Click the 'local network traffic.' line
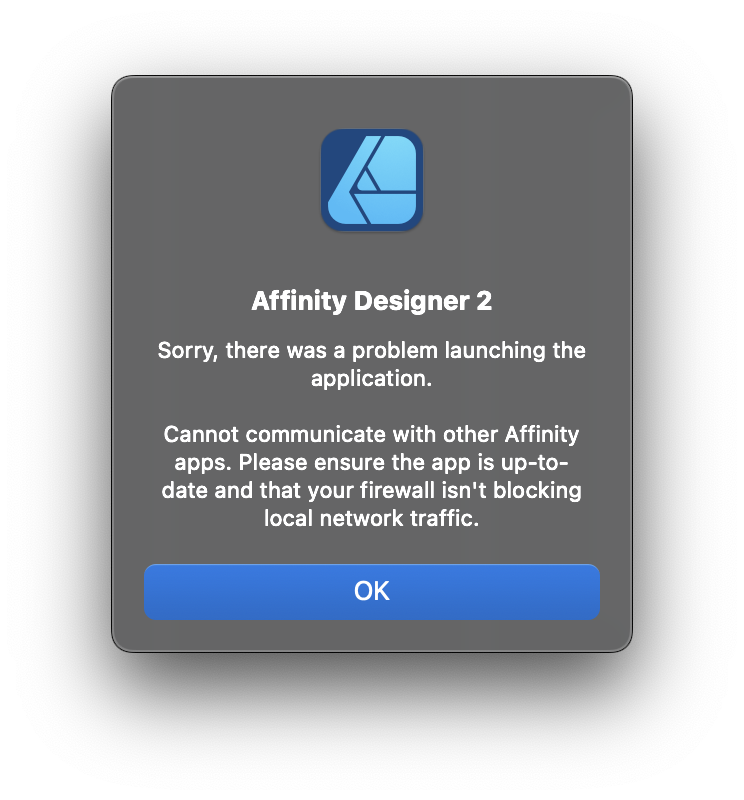 click(x=371, y=519)
